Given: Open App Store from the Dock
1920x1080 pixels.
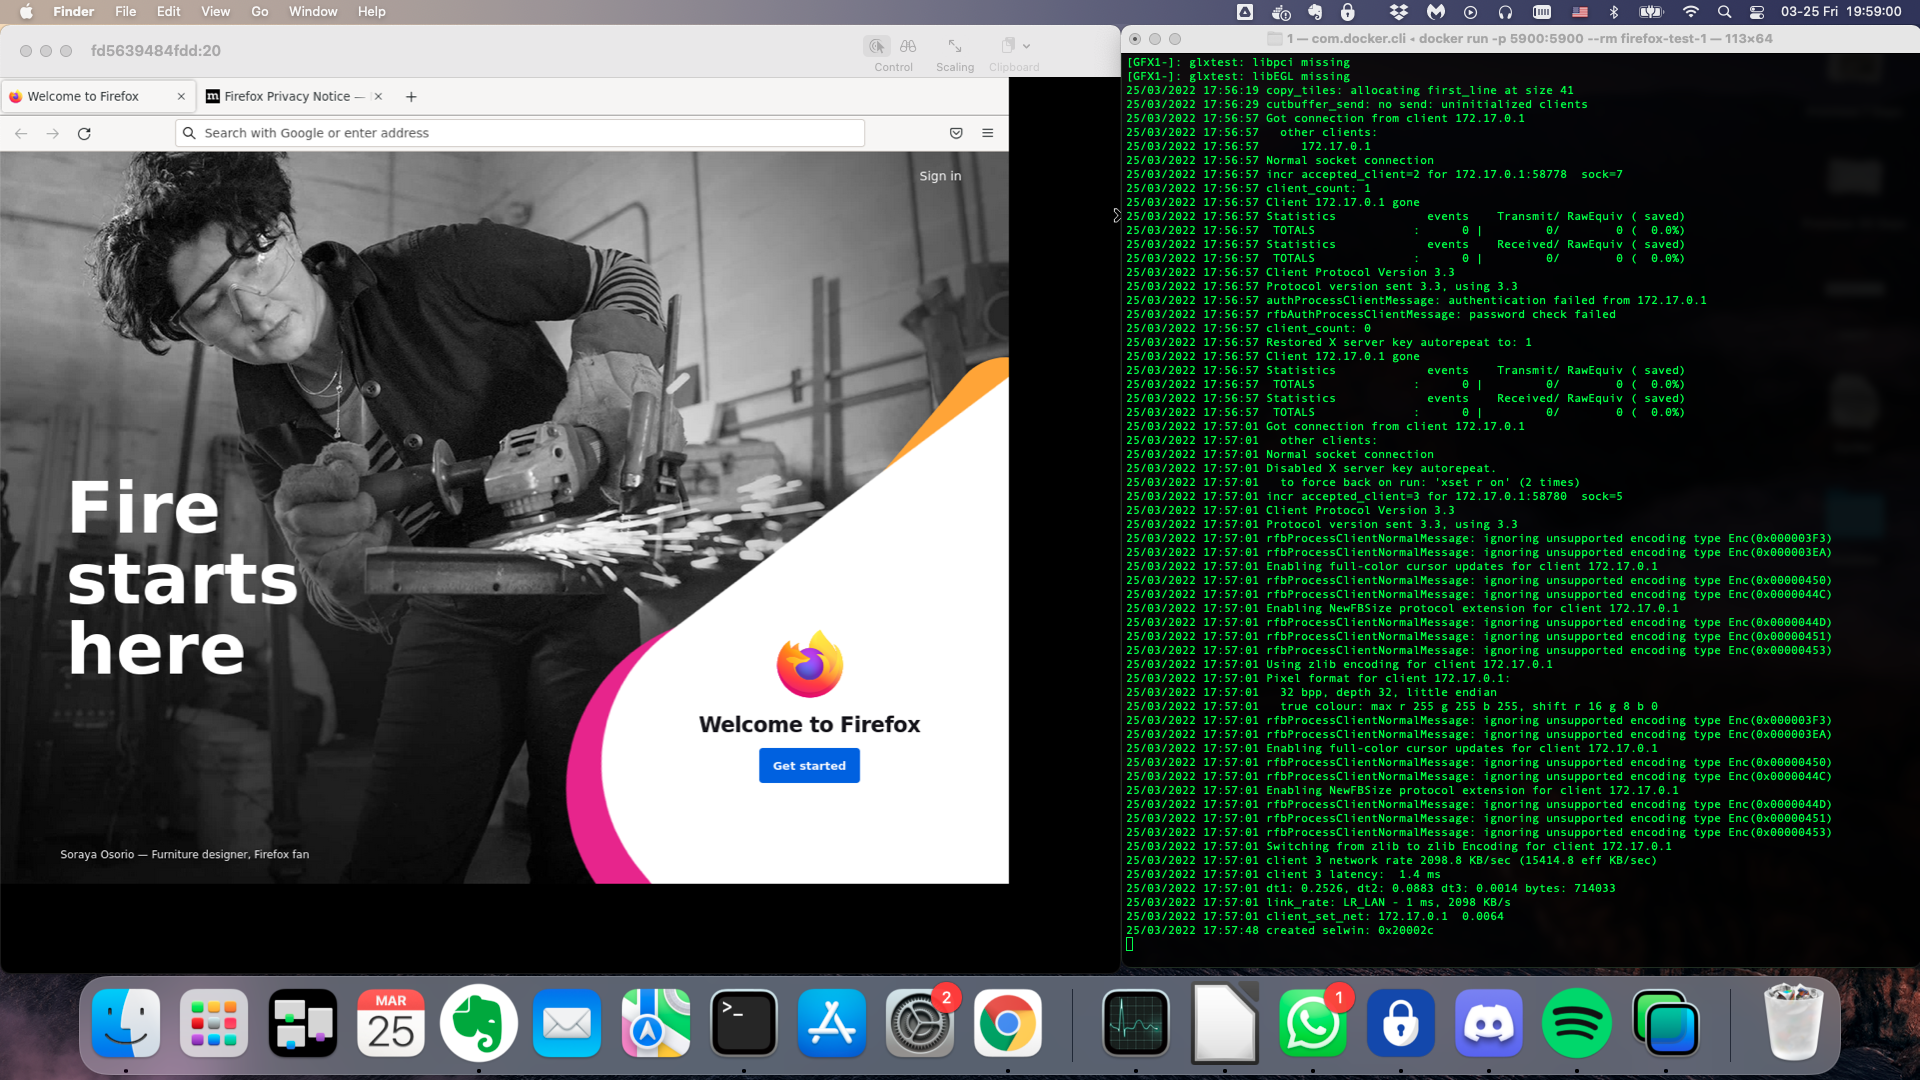Looking at the screenshot, I should click(x=832, y=1023).
